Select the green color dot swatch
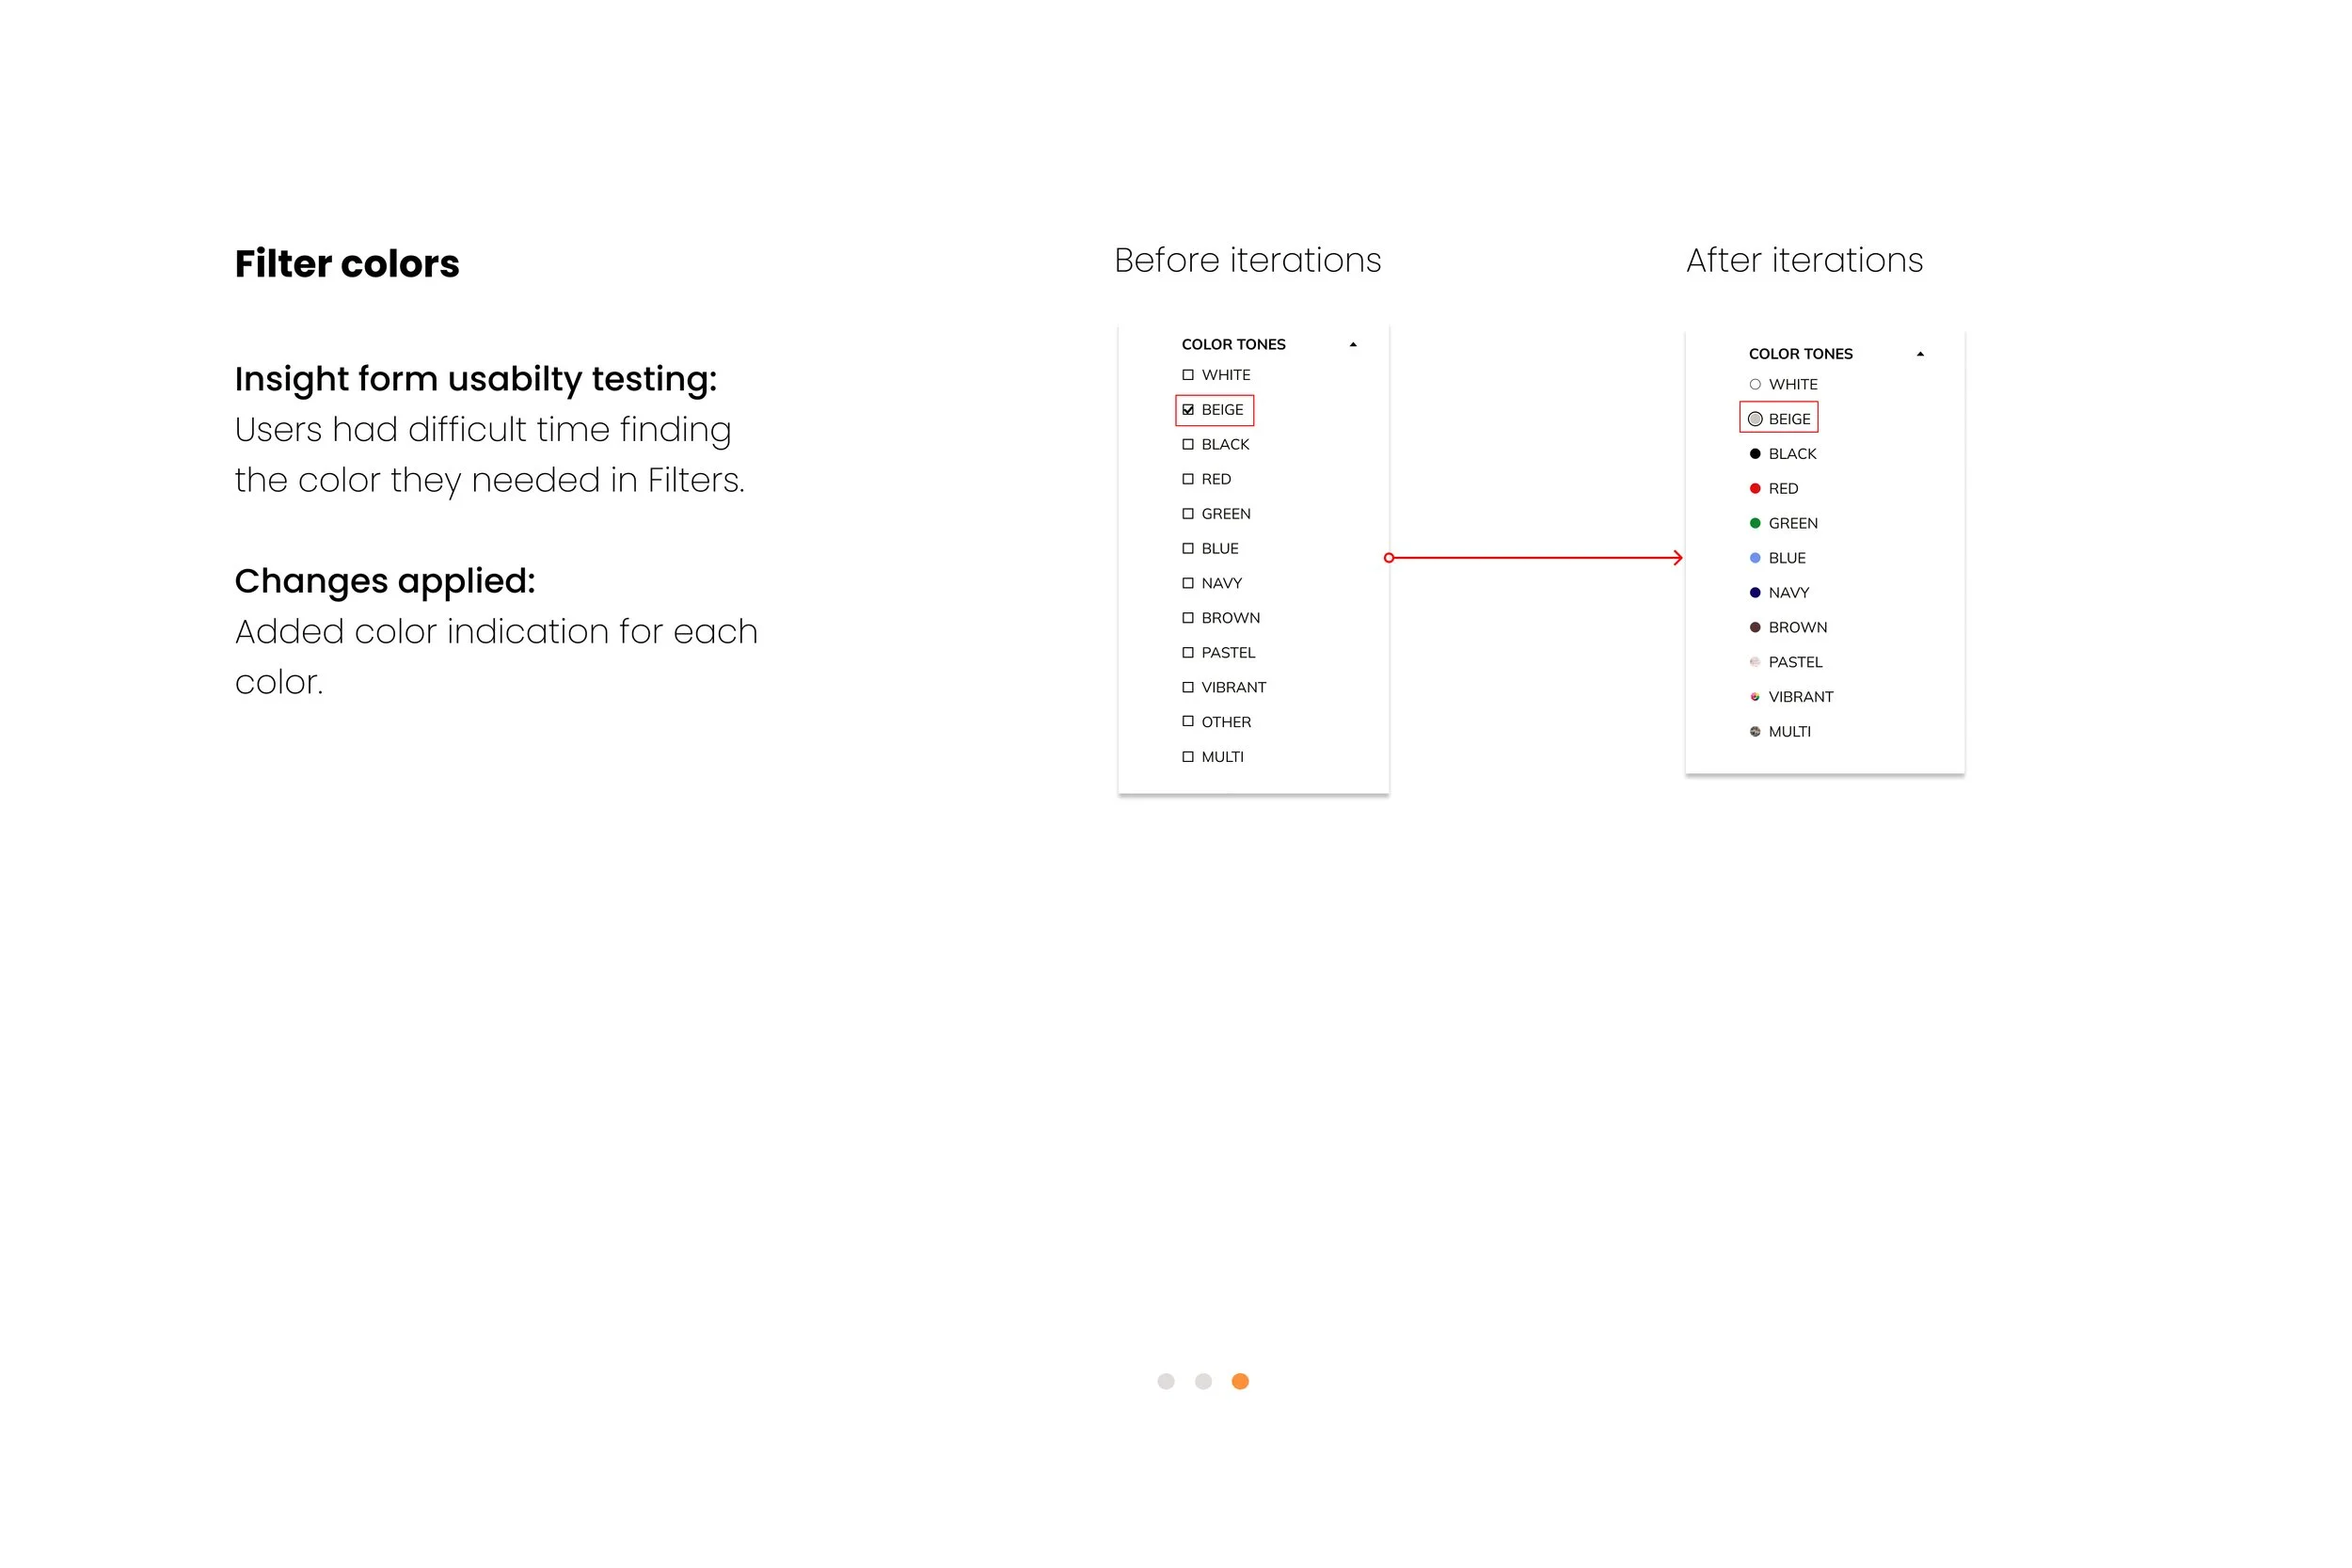Screen dimensions: 2352x1568 click(x=1755, y=523)
